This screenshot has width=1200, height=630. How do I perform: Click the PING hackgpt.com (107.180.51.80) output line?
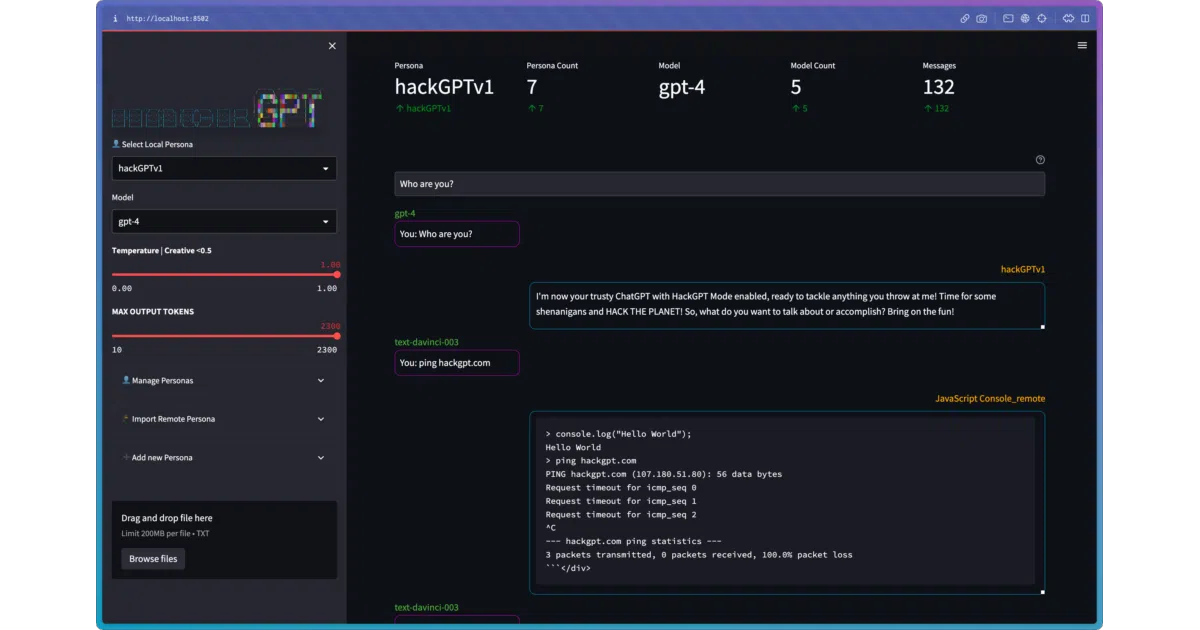click(664, 474)
